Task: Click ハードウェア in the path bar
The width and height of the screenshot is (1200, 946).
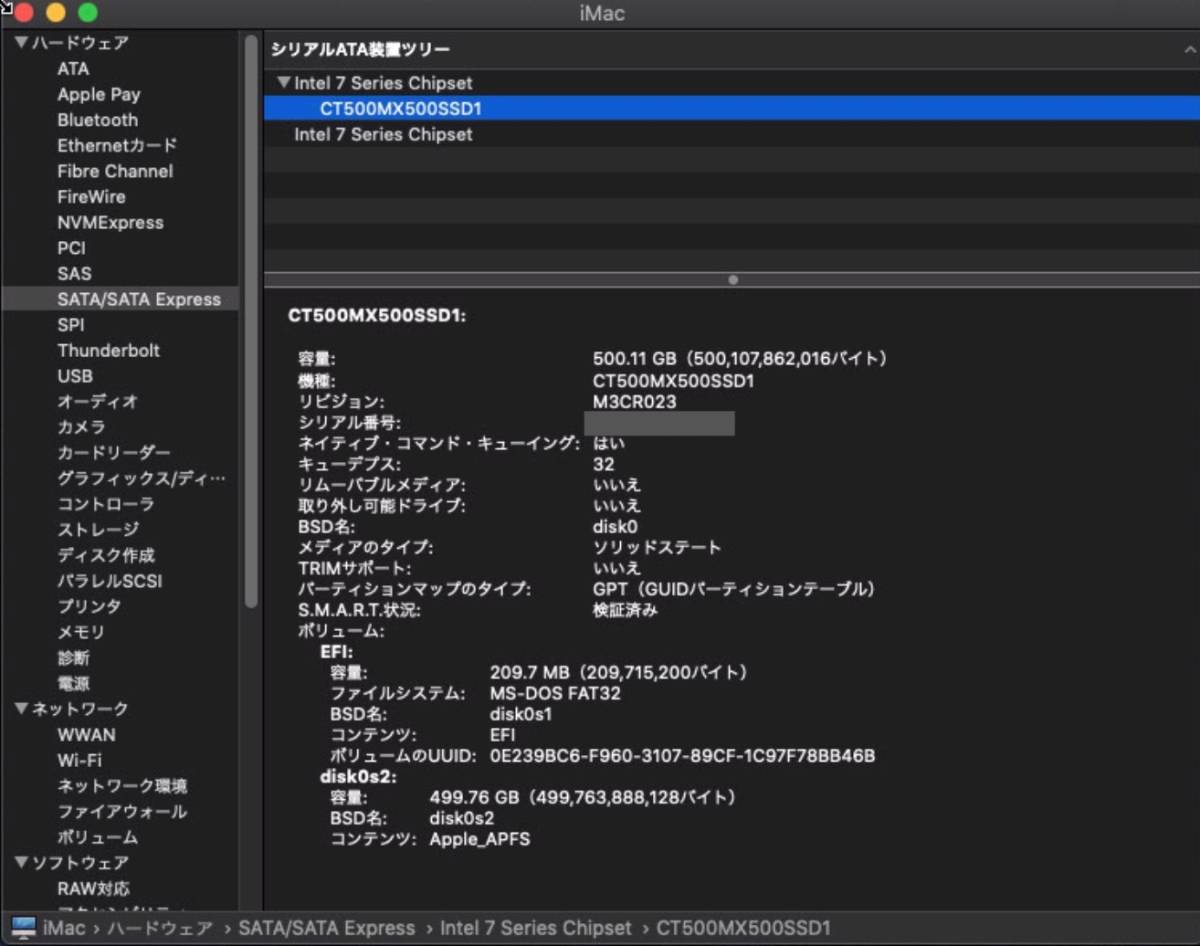Action: [160, 928]
